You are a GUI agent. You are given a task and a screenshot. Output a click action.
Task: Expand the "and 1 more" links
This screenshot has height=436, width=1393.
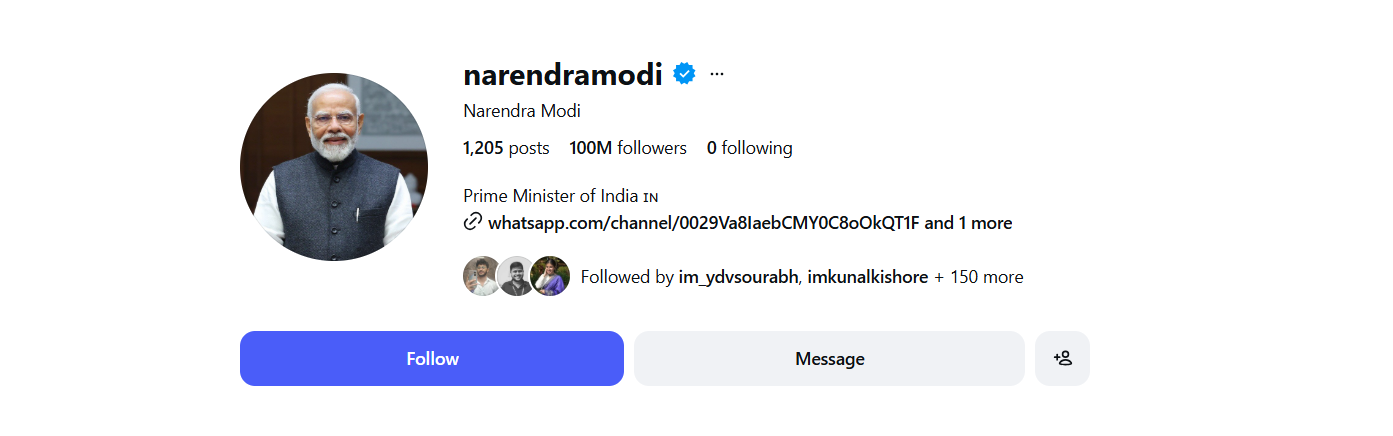[968, 223]
